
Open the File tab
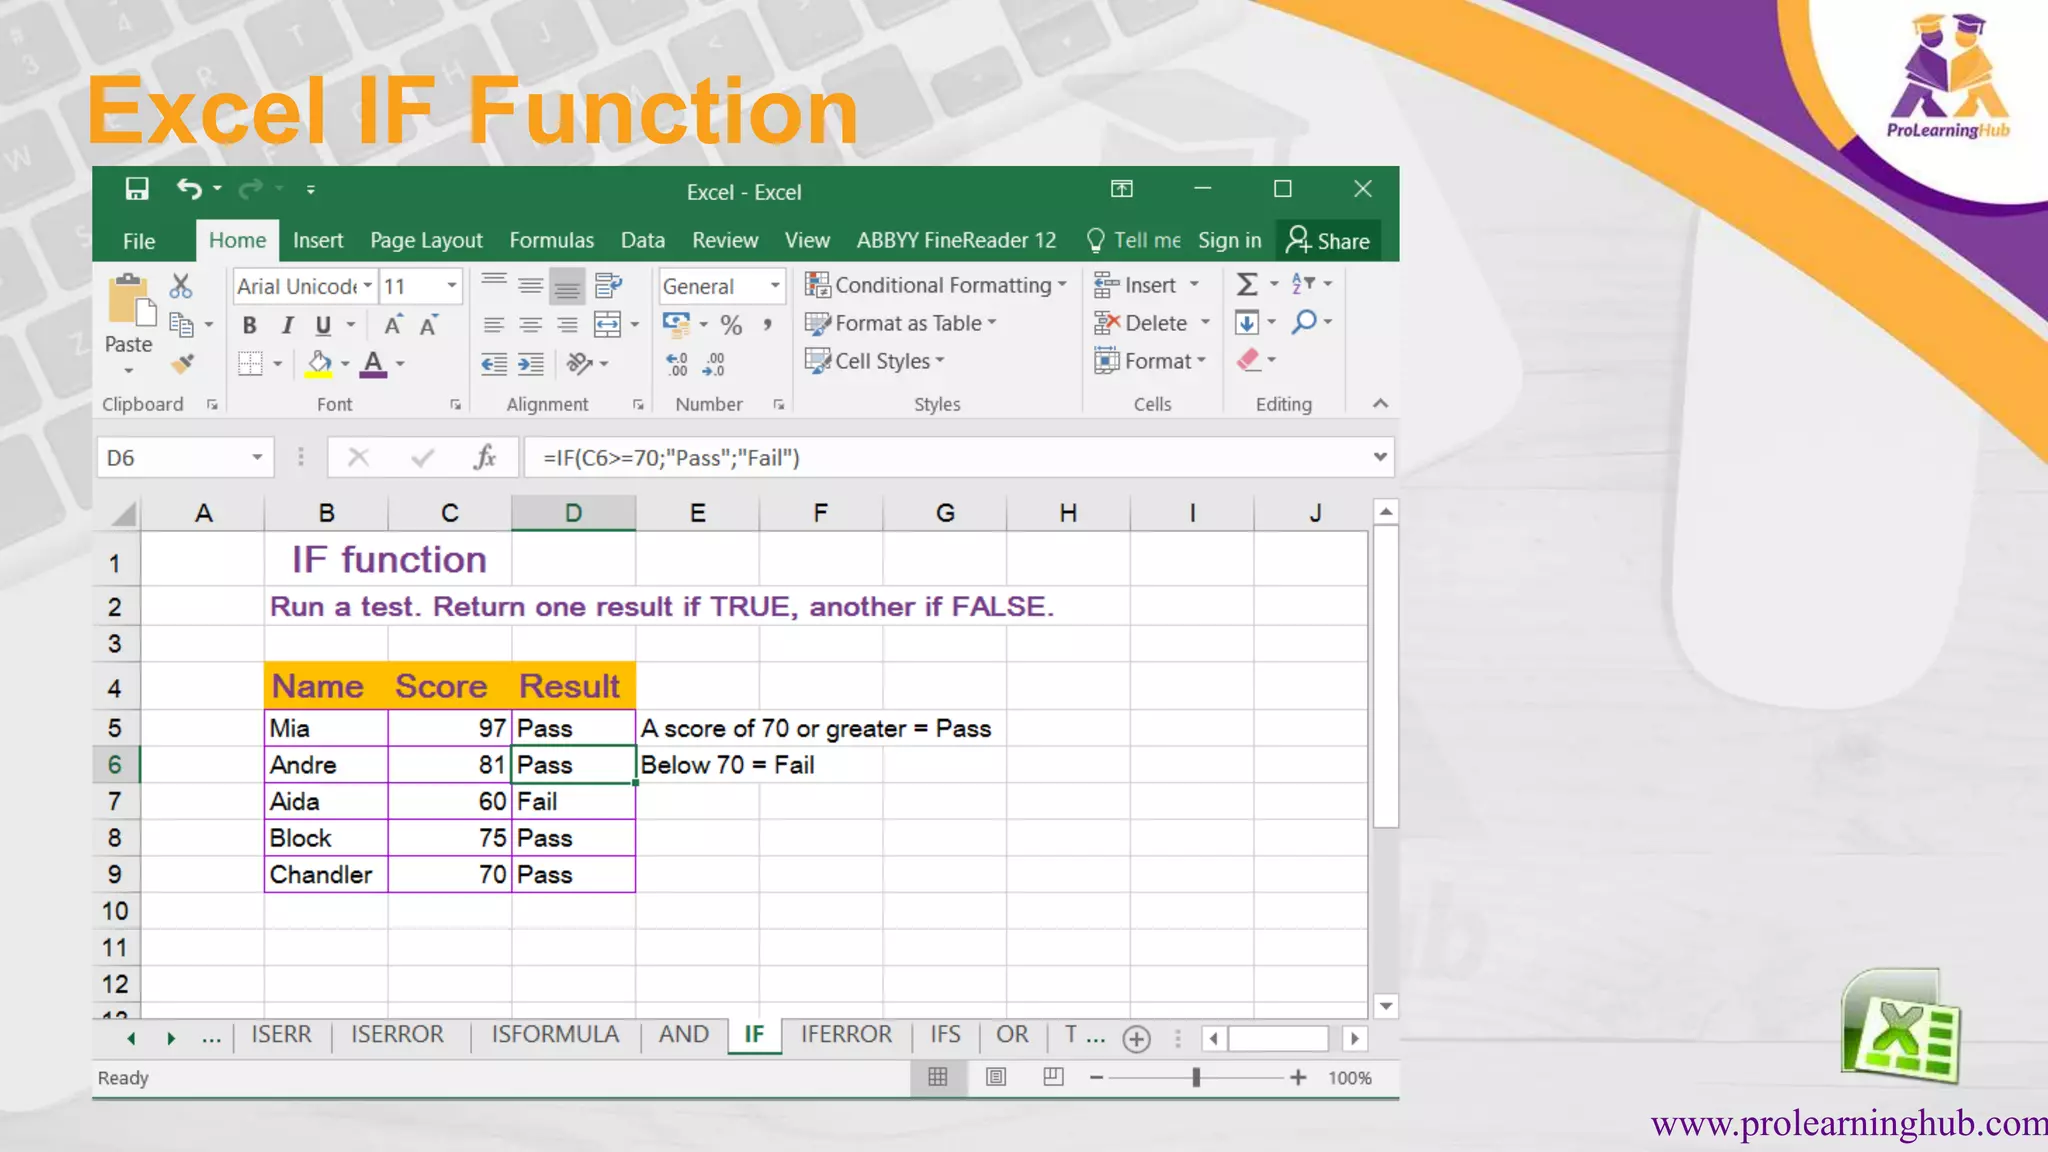coord(139,241)
